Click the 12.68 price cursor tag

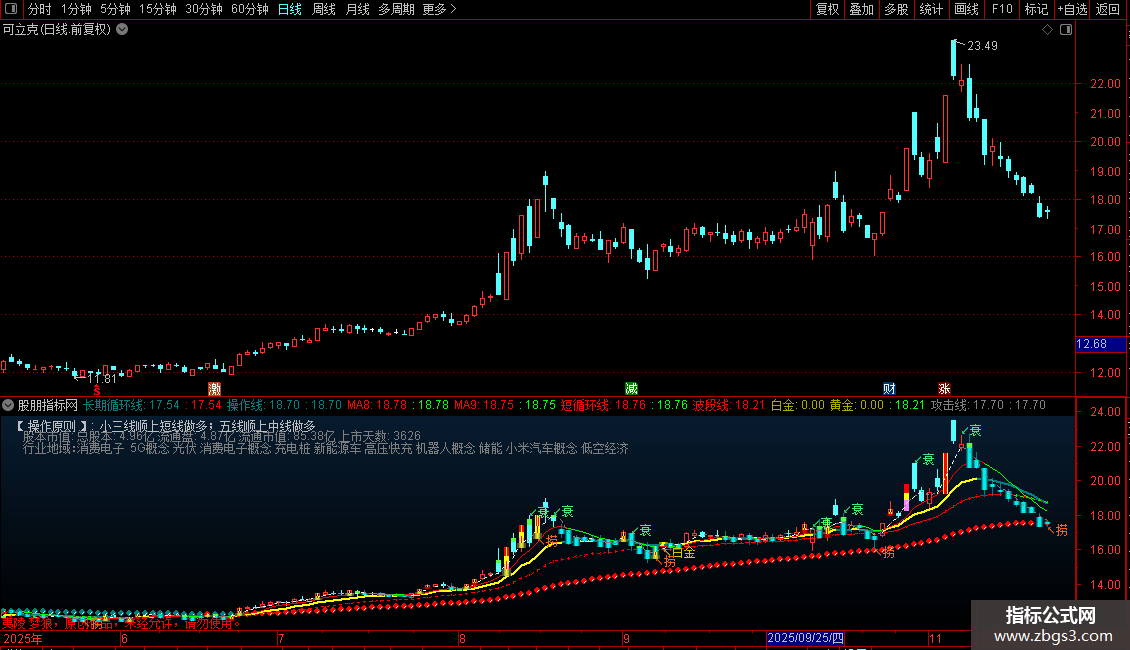click(1100, 344)
